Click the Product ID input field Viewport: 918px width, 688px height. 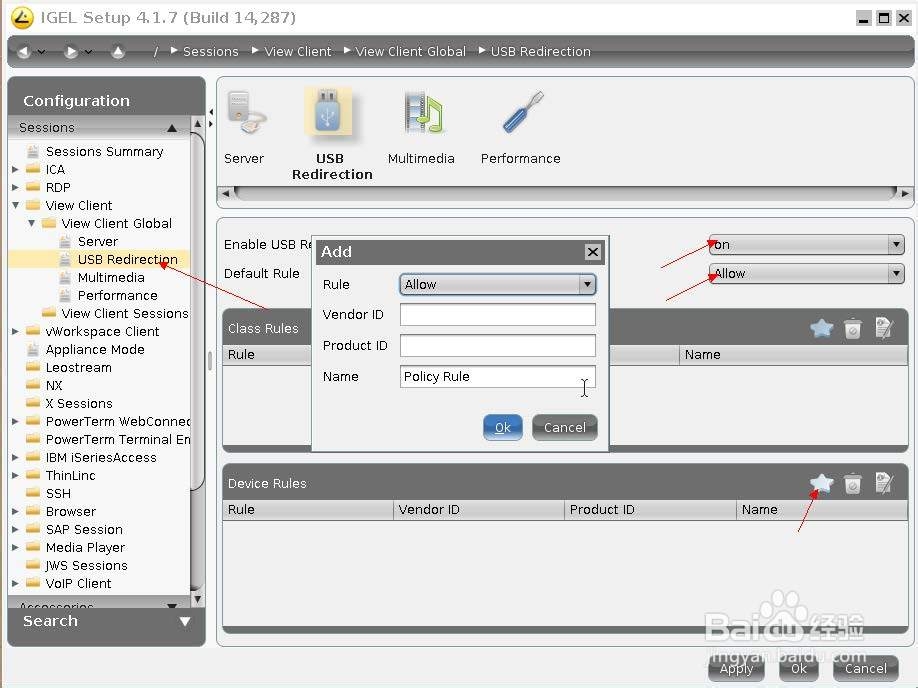[x=498, y=345]
